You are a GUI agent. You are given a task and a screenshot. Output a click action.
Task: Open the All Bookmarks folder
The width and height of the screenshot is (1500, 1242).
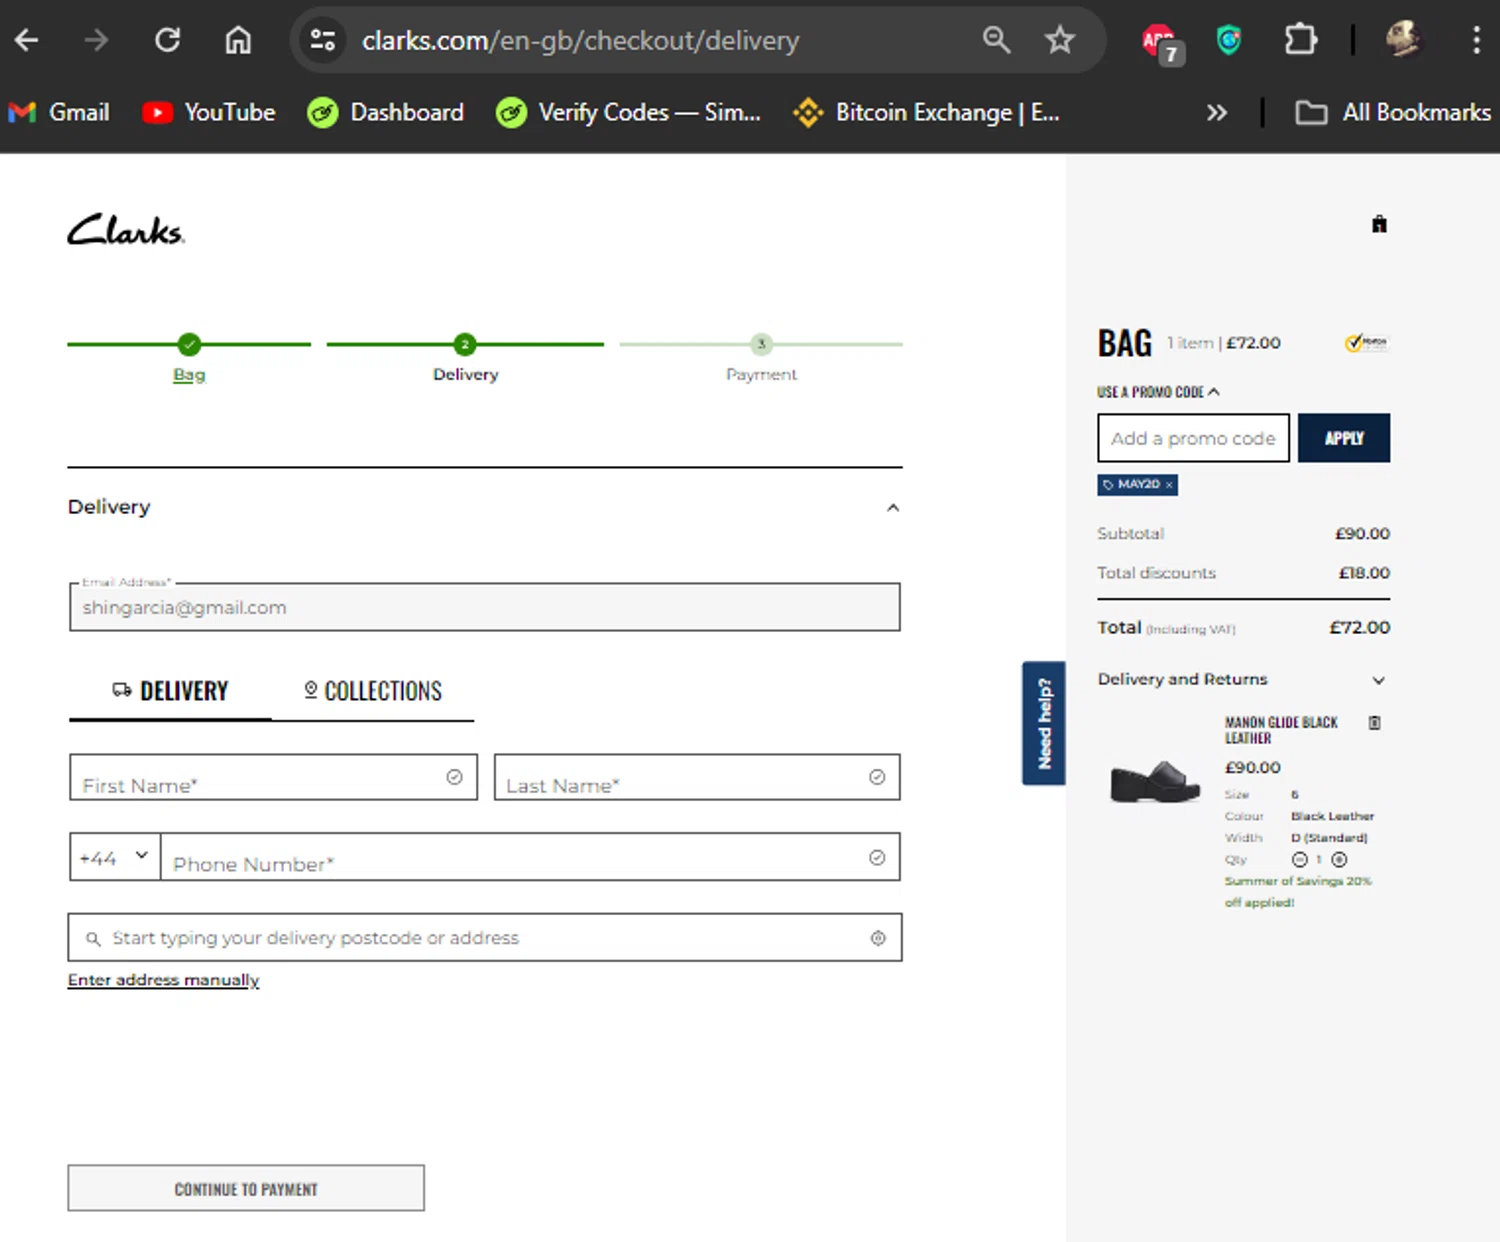tap(1392, 112)
